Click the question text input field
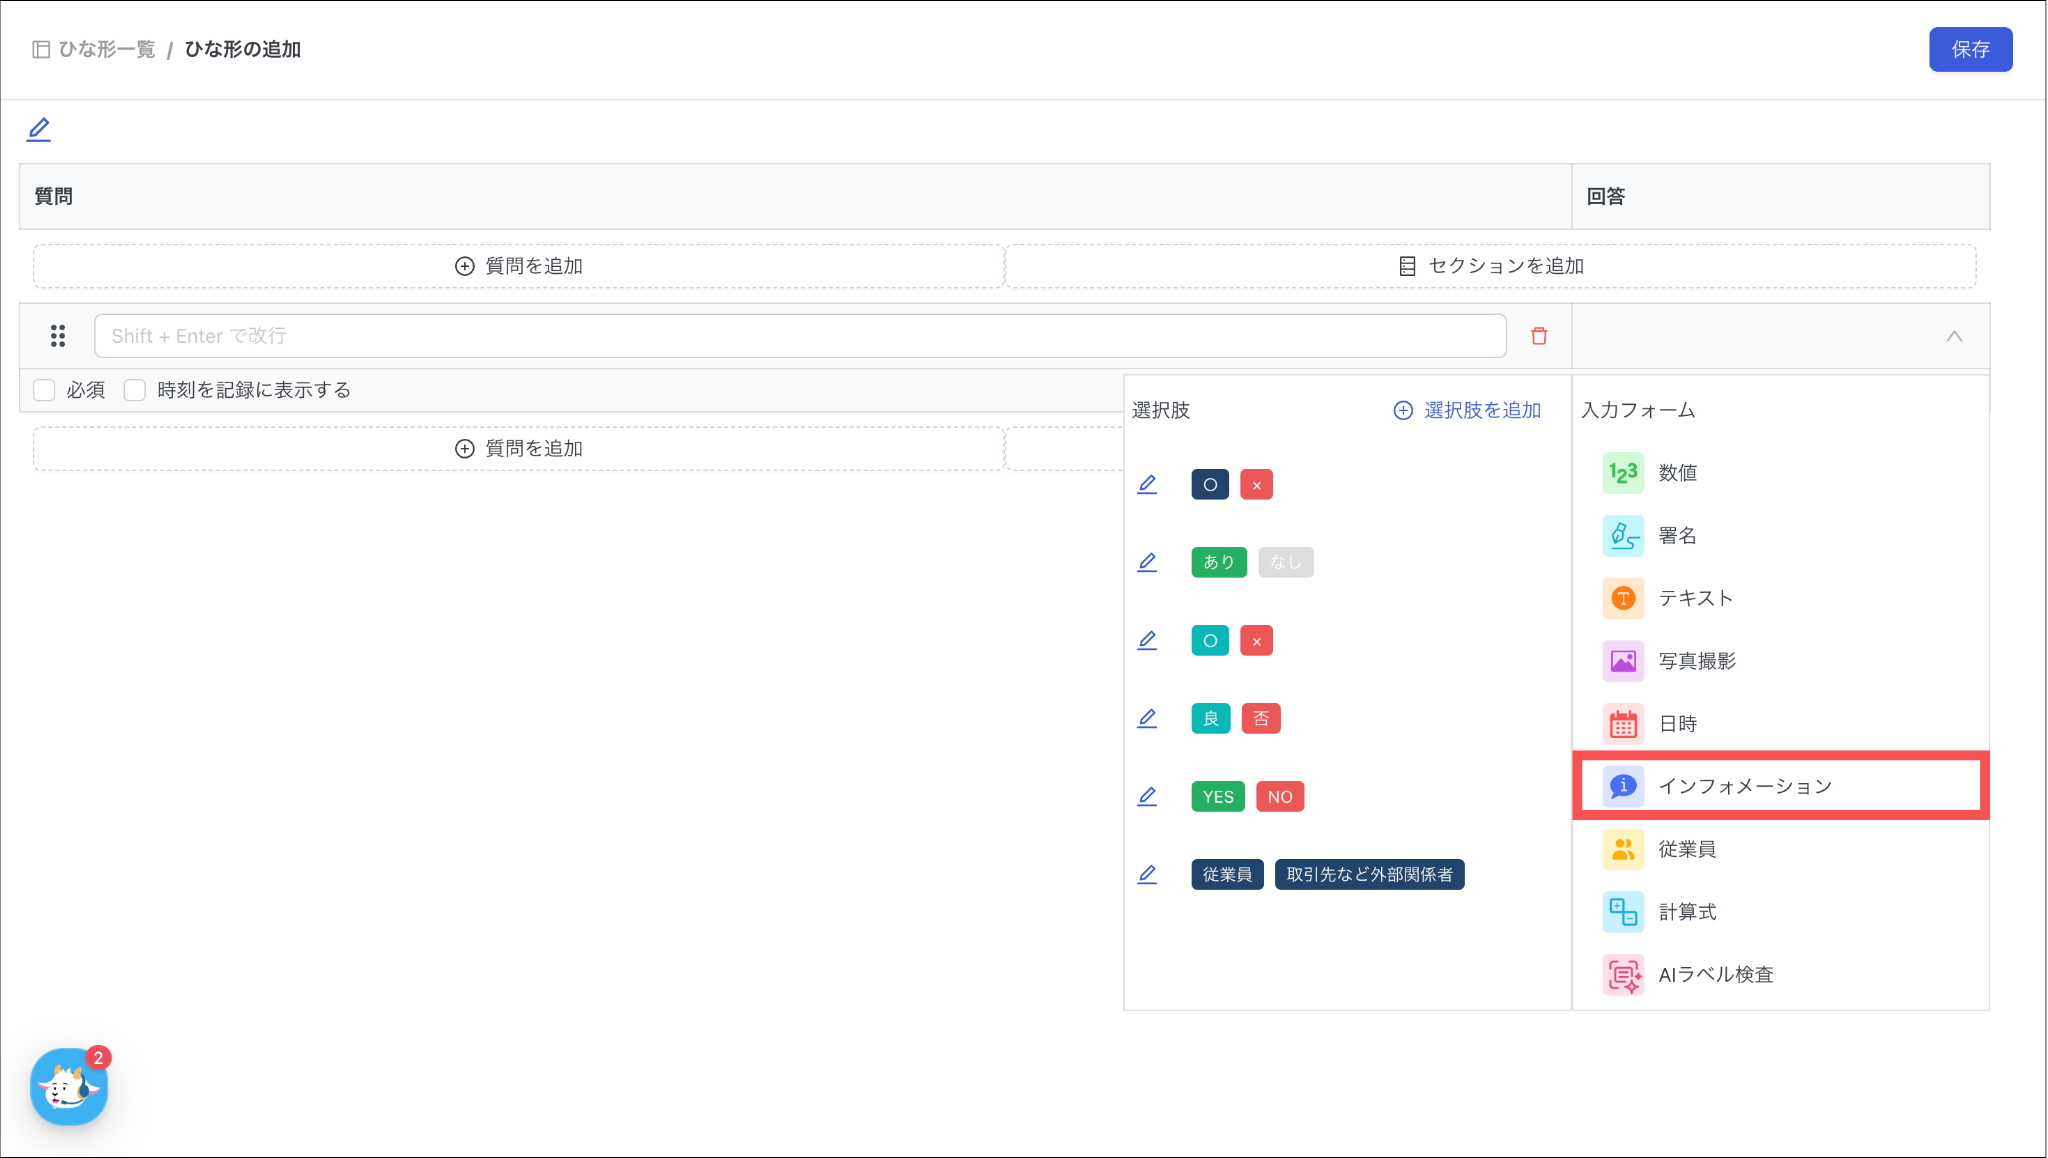The image size is (2048, 1158). click(x=800, y=336)
